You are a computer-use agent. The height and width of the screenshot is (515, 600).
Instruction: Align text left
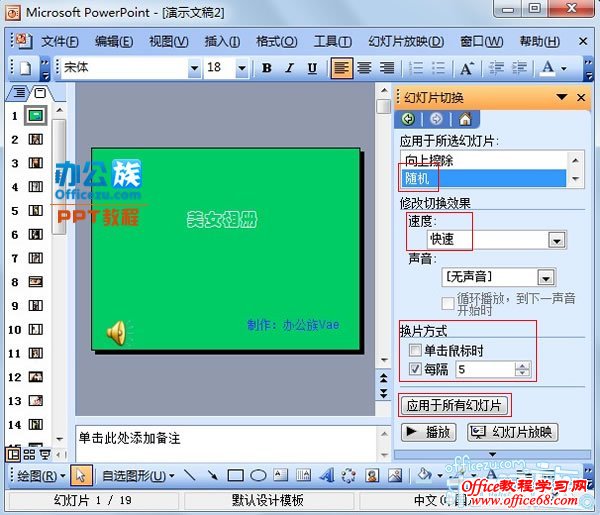(x=341, y=68)
